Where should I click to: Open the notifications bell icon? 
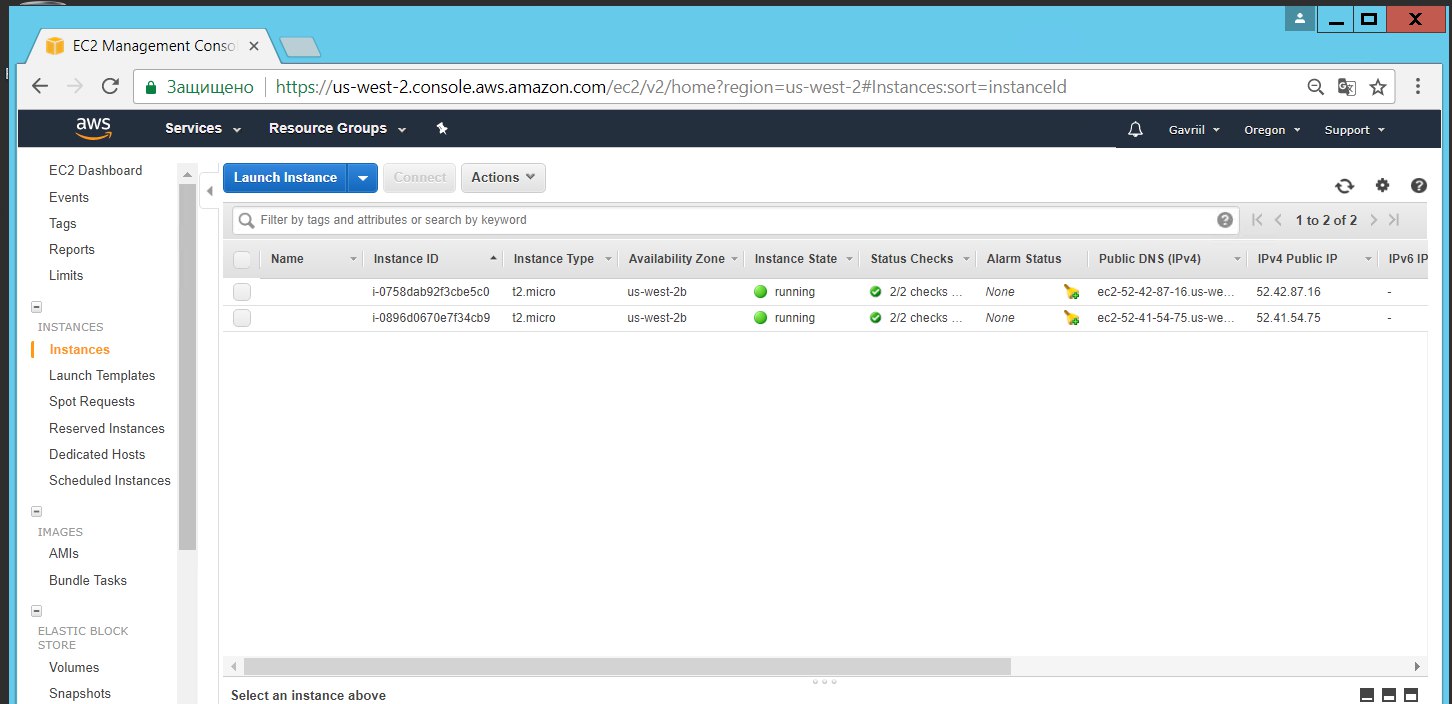coord(1135,130)
